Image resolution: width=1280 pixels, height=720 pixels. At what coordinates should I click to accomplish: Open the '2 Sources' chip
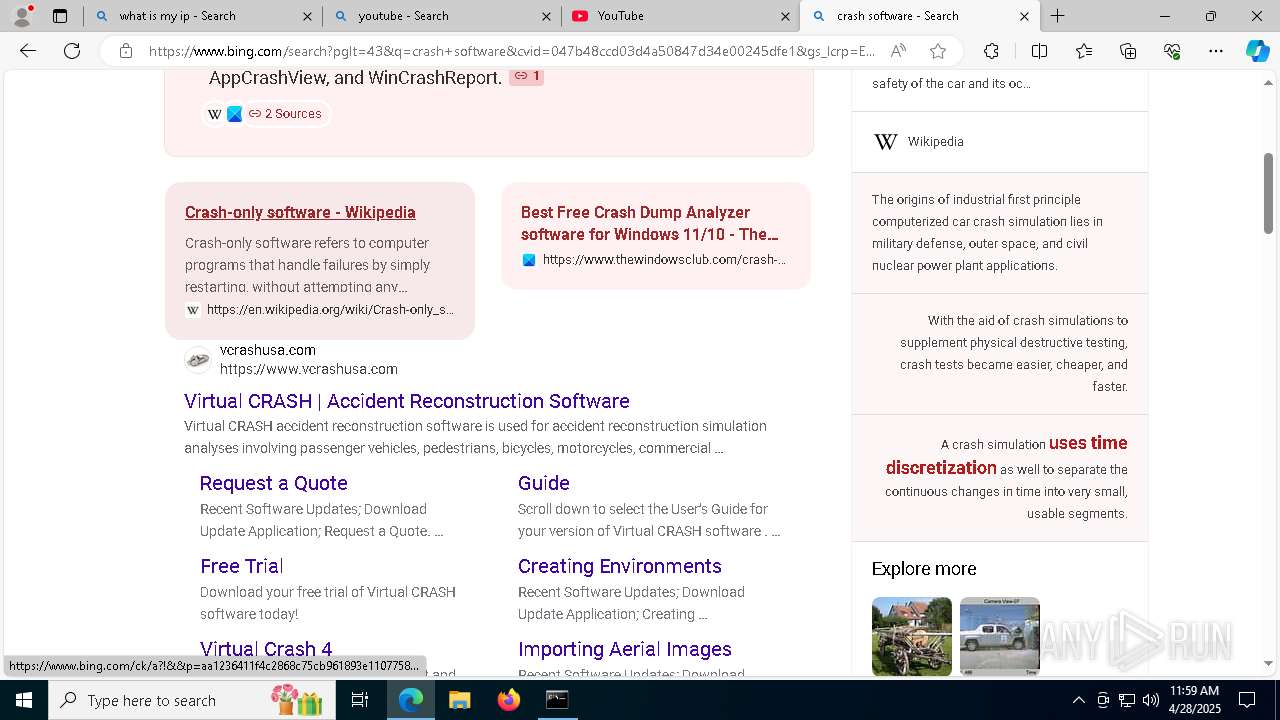pos(285,114)
